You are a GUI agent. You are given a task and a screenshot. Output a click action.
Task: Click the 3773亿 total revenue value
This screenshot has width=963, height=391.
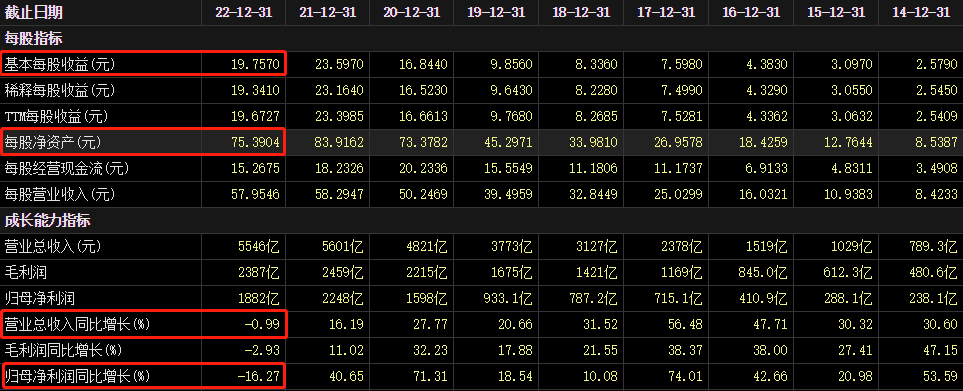point(512,247)
